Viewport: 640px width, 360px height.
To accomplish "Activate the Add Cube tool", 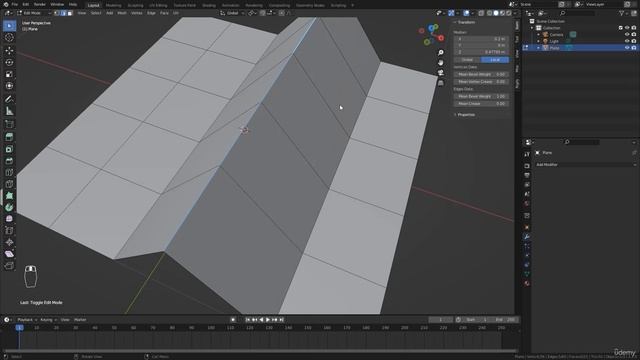I will click(9, 124).
